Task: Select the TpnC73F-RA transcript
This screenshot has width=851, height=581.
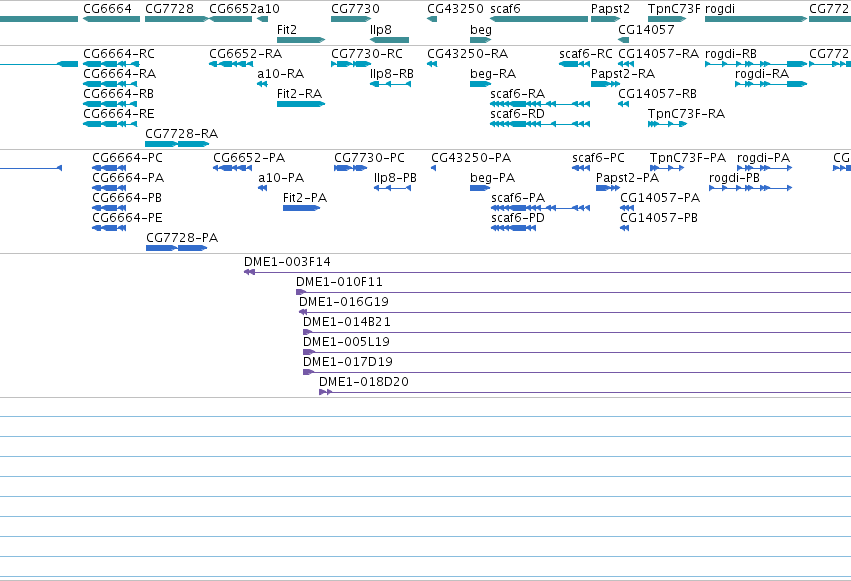Action: (667, 124)
